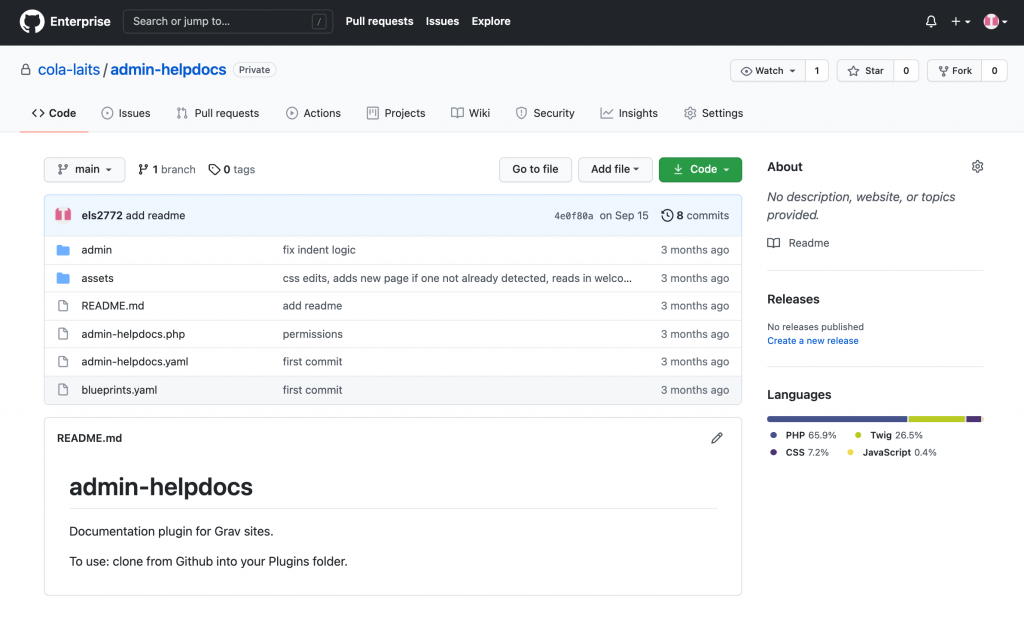
Task: Select the Pull requests repository tab
Action: click(x=217, y=113)
